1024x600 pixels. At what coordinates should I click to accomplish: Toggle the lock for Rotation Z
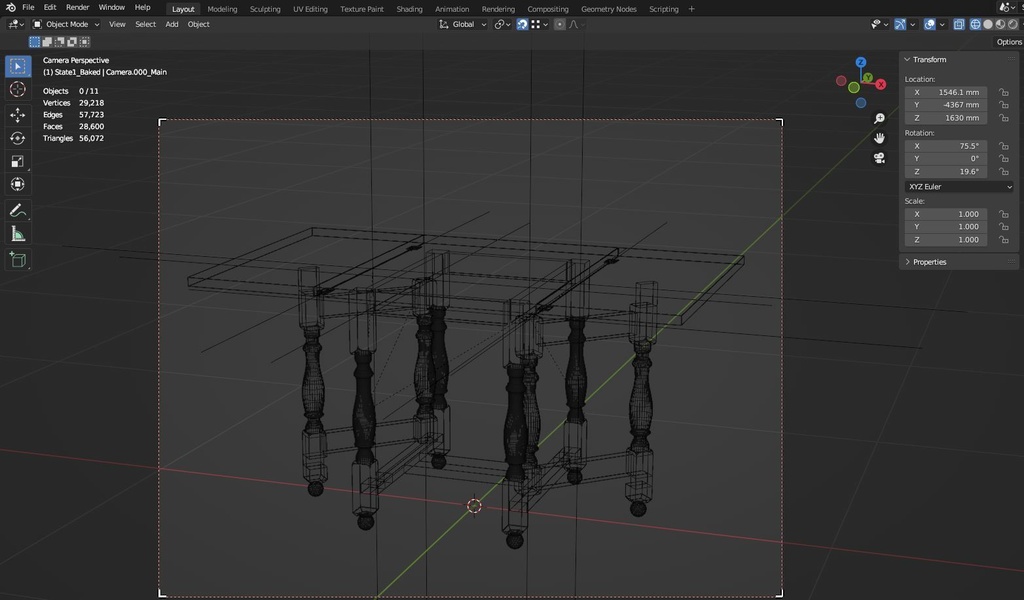1003,171
